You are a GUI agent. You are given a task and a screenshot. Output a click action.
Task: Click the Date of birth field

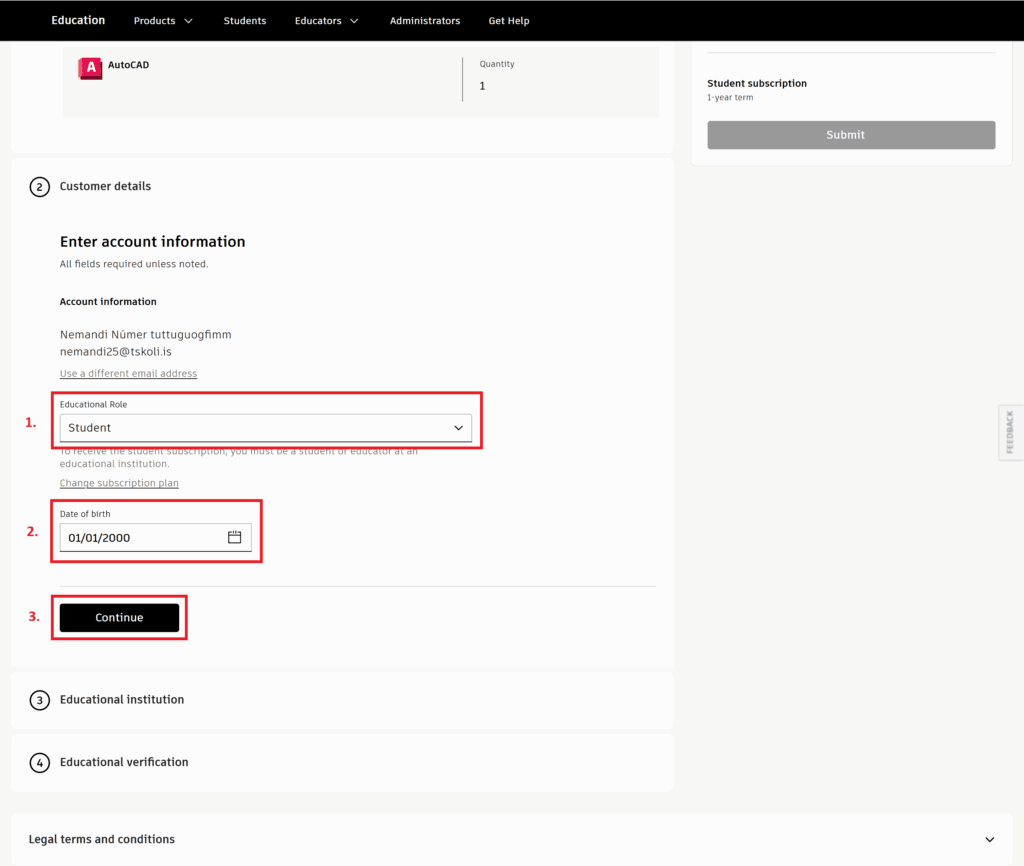point(140,538)
